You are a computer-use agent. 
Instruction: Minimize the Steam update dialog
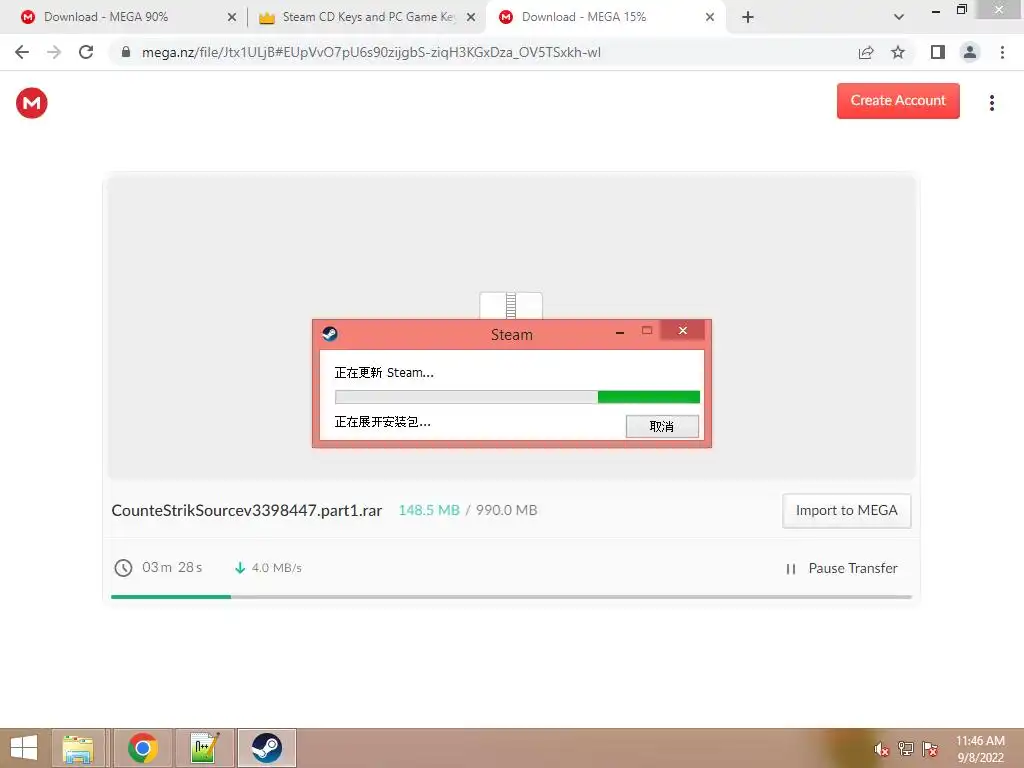(x=620, y=332)
